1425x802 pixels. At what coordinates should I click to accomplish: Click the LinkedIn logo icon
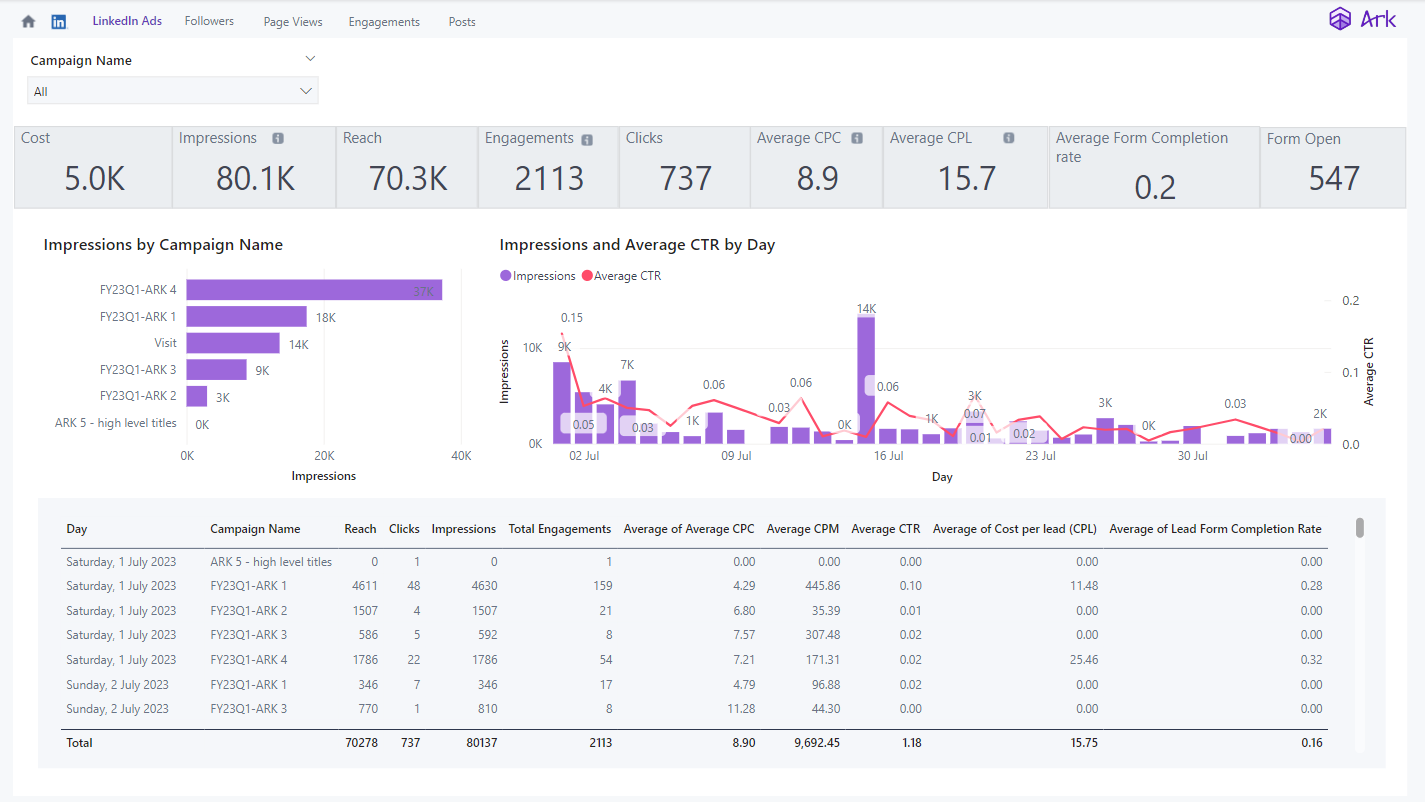[59, 21]
